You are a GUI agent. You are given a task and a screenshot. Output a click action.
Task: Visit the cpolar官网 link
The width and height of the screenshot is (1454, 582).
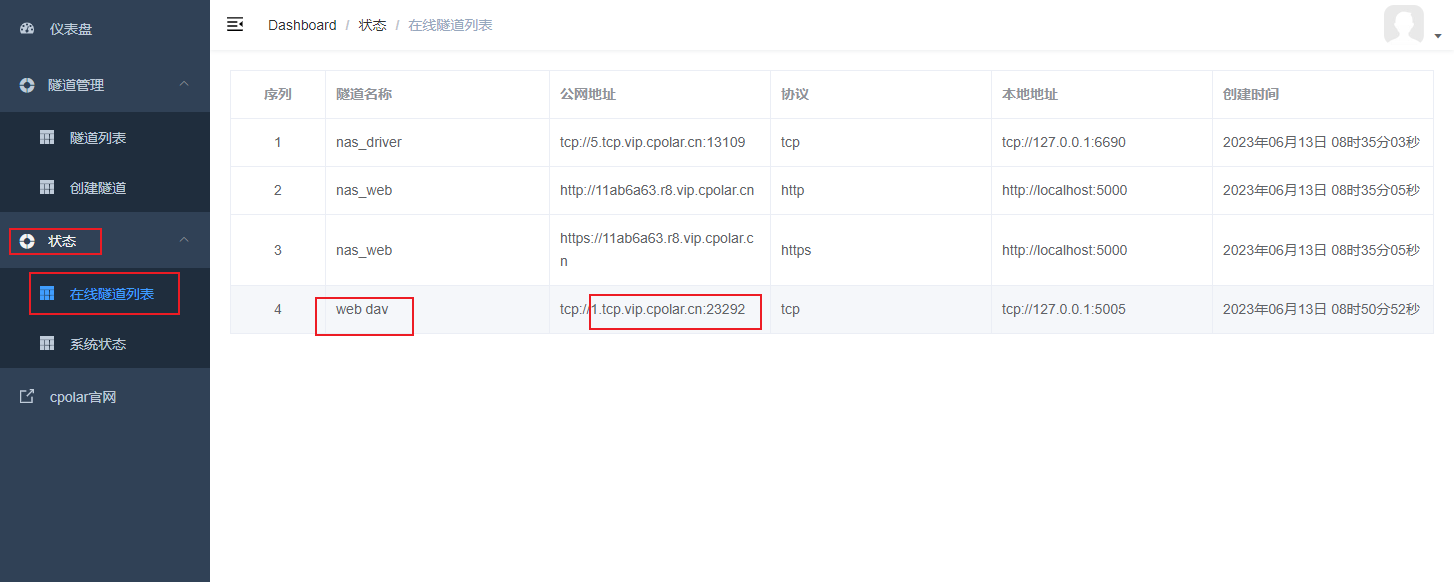point(83,397)
